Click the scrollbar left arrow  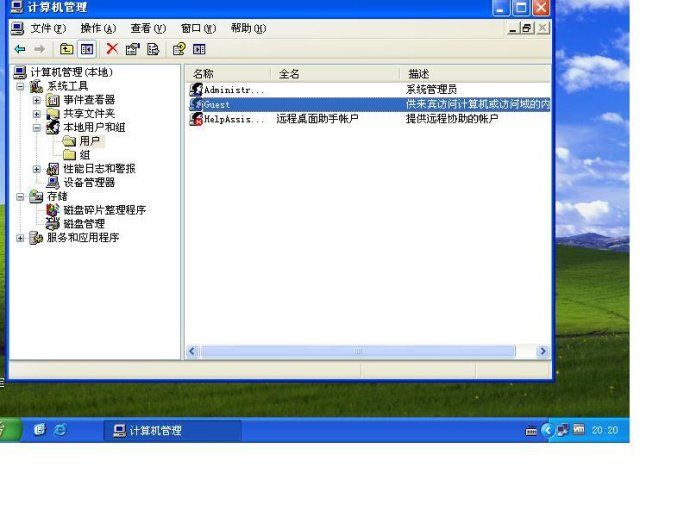coord(191,351)
